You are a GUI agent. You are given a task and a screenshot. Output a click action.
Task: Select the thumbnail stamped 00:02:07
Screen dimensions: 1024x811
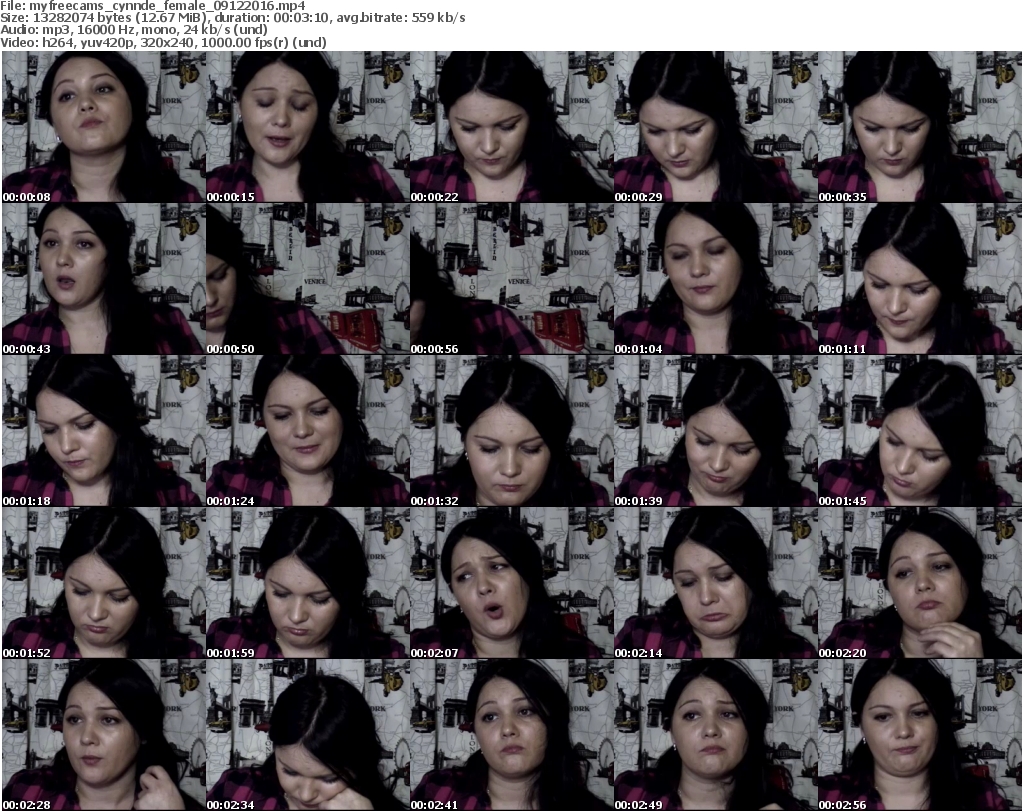click(x=511, y=582)
